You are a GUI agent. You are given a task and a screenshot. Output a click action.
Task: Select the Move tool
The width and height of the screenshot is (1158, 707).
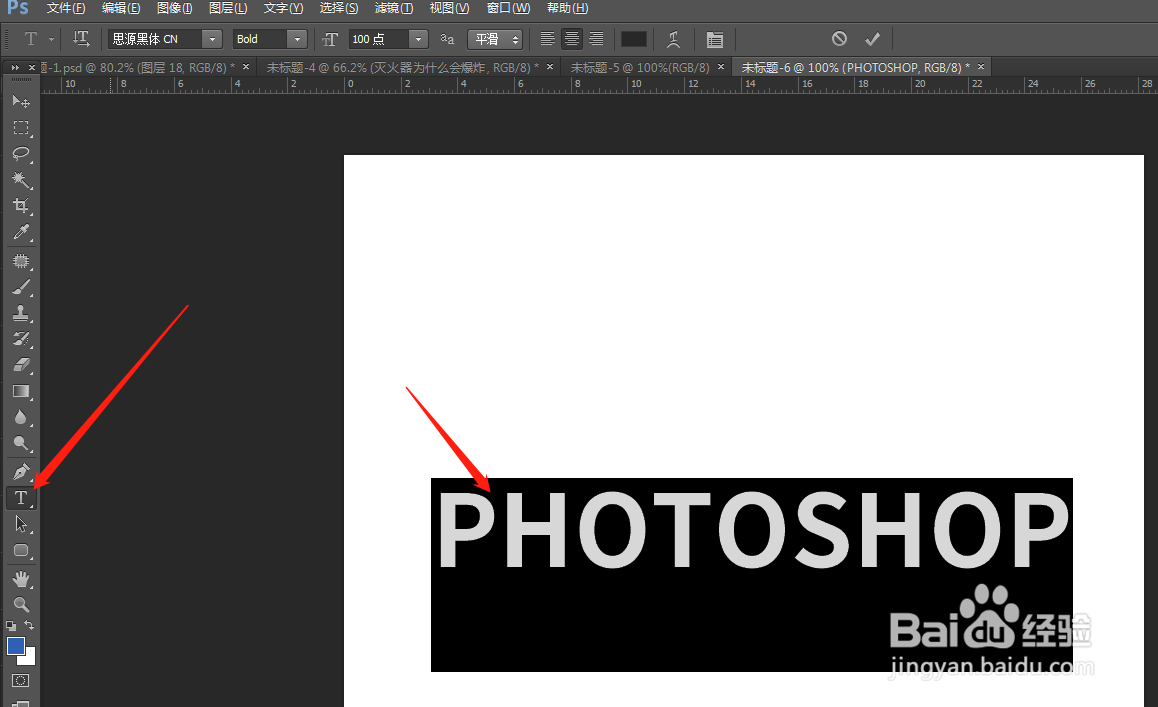(21, 101)
